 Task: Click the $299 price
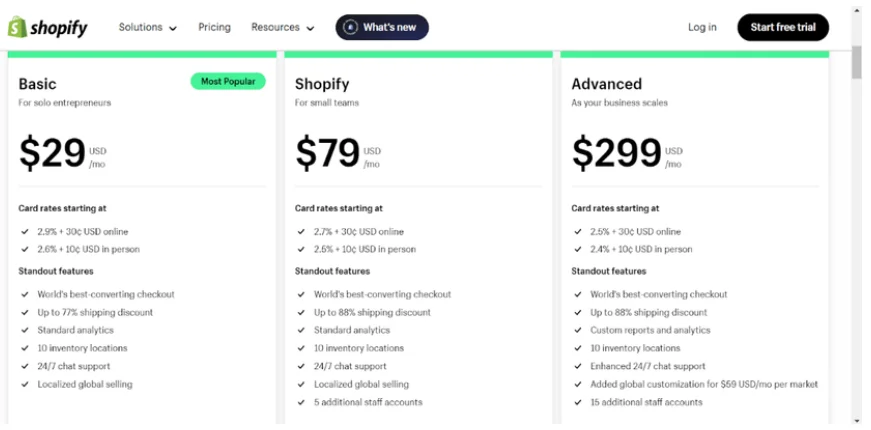pos(617,153)
